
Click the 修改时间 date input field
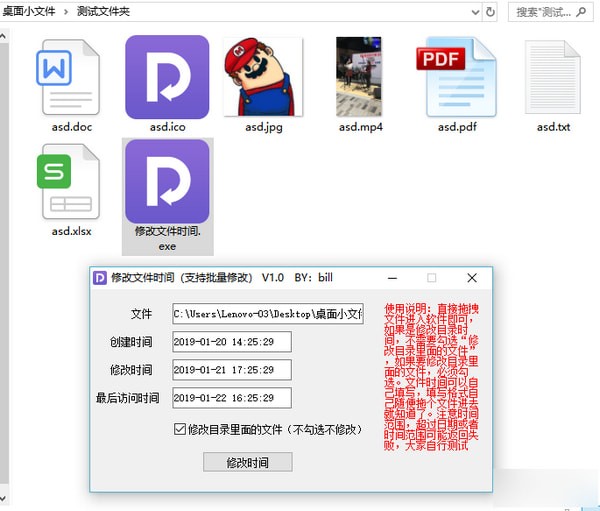(231, 370)
